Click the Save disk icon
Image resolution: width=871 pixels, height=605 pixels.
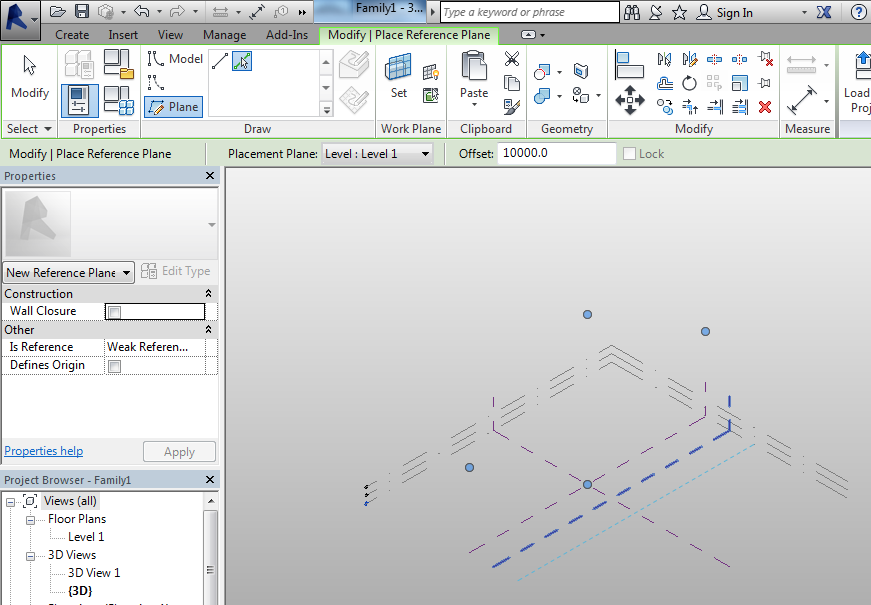click(82, 12)
